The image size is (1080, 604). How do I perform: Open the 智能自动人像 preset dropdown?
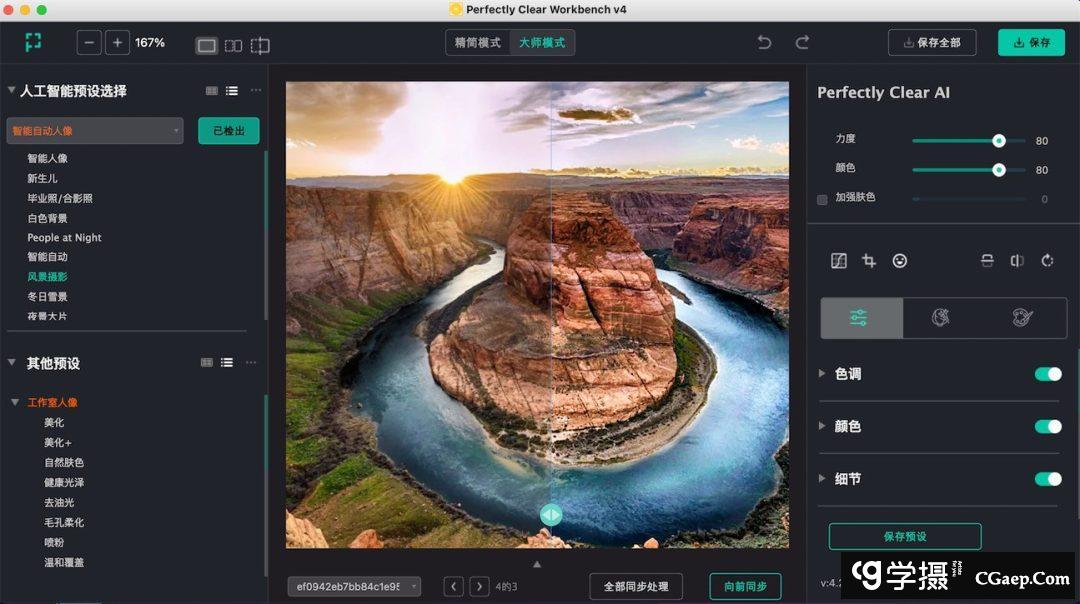tap(95, 131)
